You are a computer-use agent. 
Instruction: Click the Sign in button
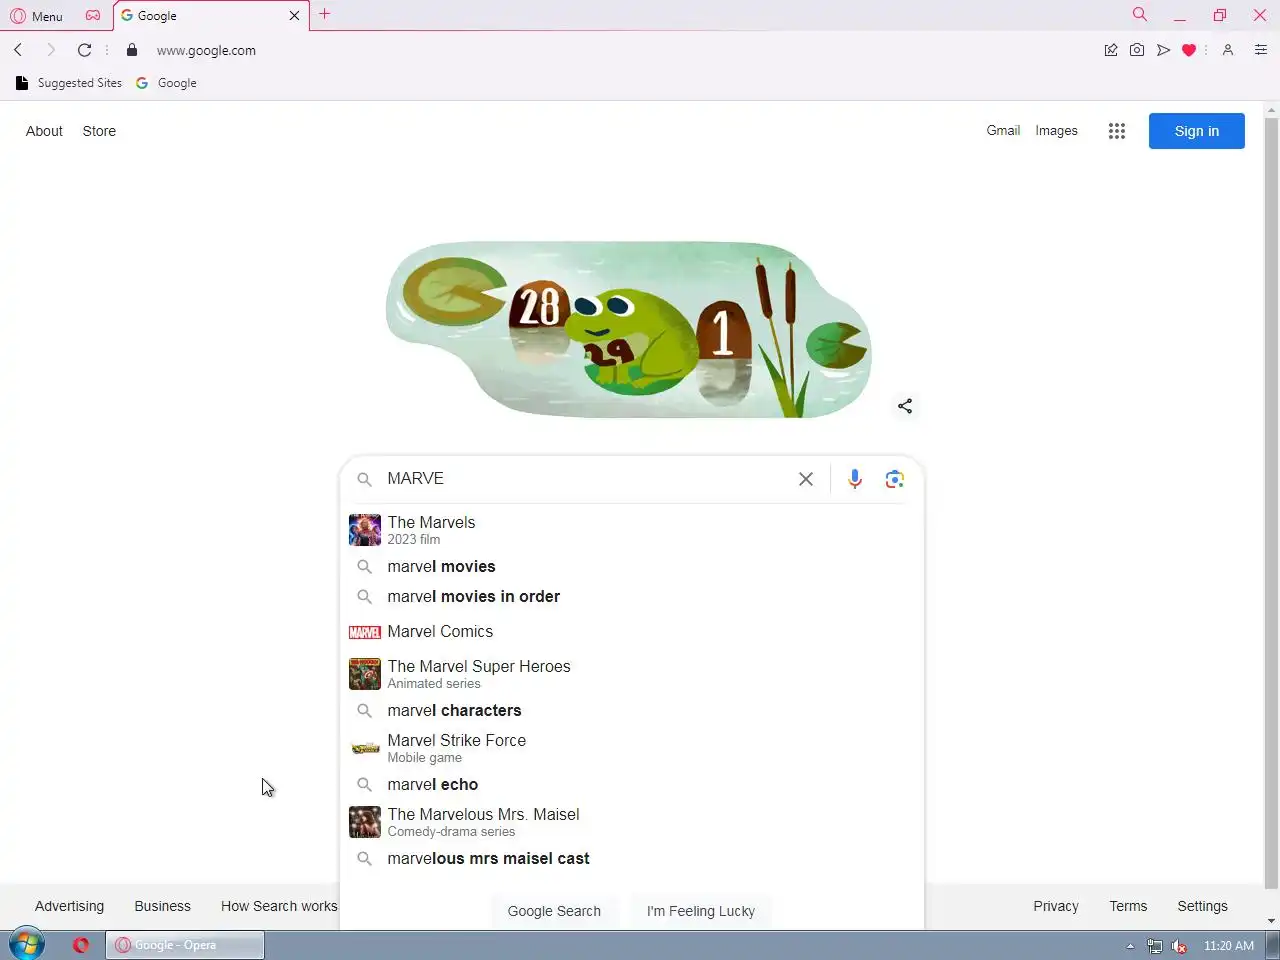click(1197, 131)
